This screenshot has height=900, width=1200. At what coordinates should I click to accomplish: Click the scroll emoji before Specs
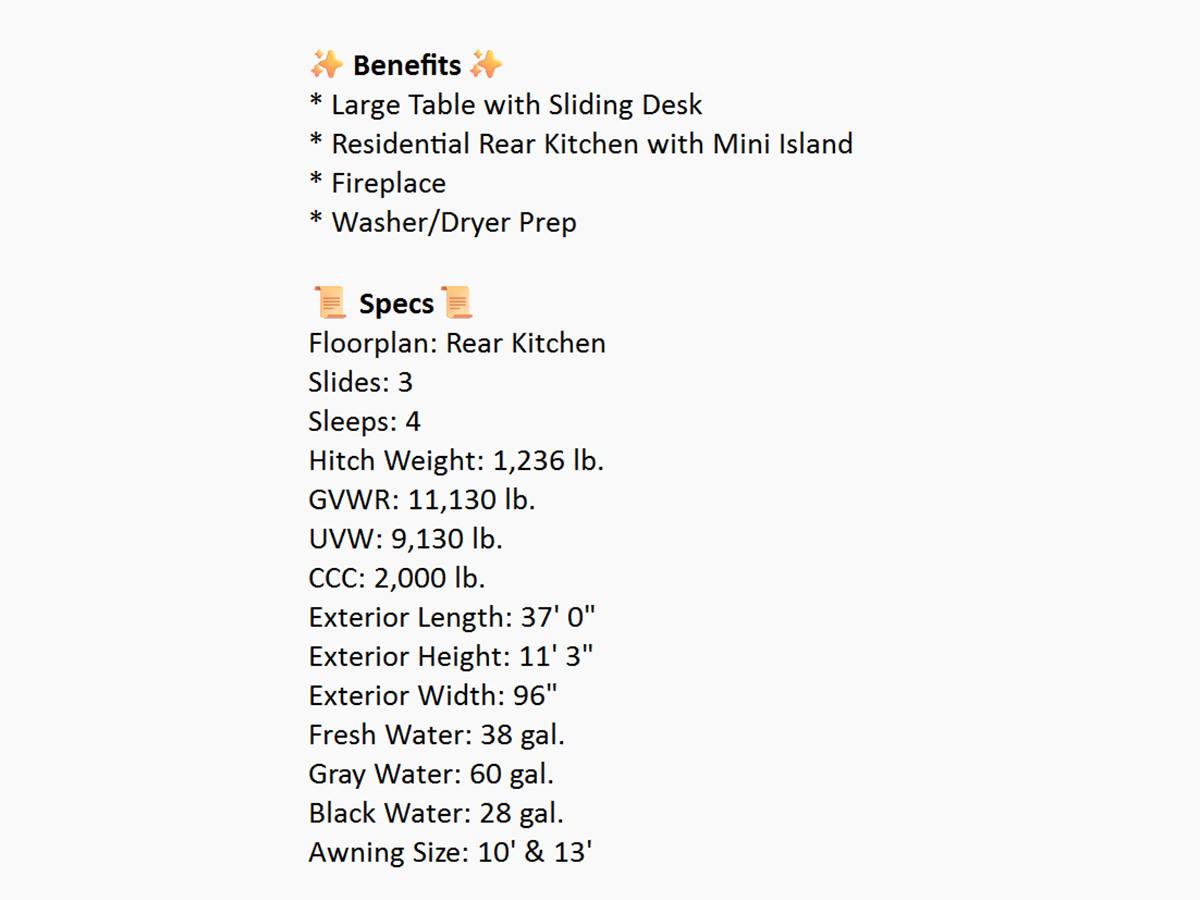(x=329, y=302)
